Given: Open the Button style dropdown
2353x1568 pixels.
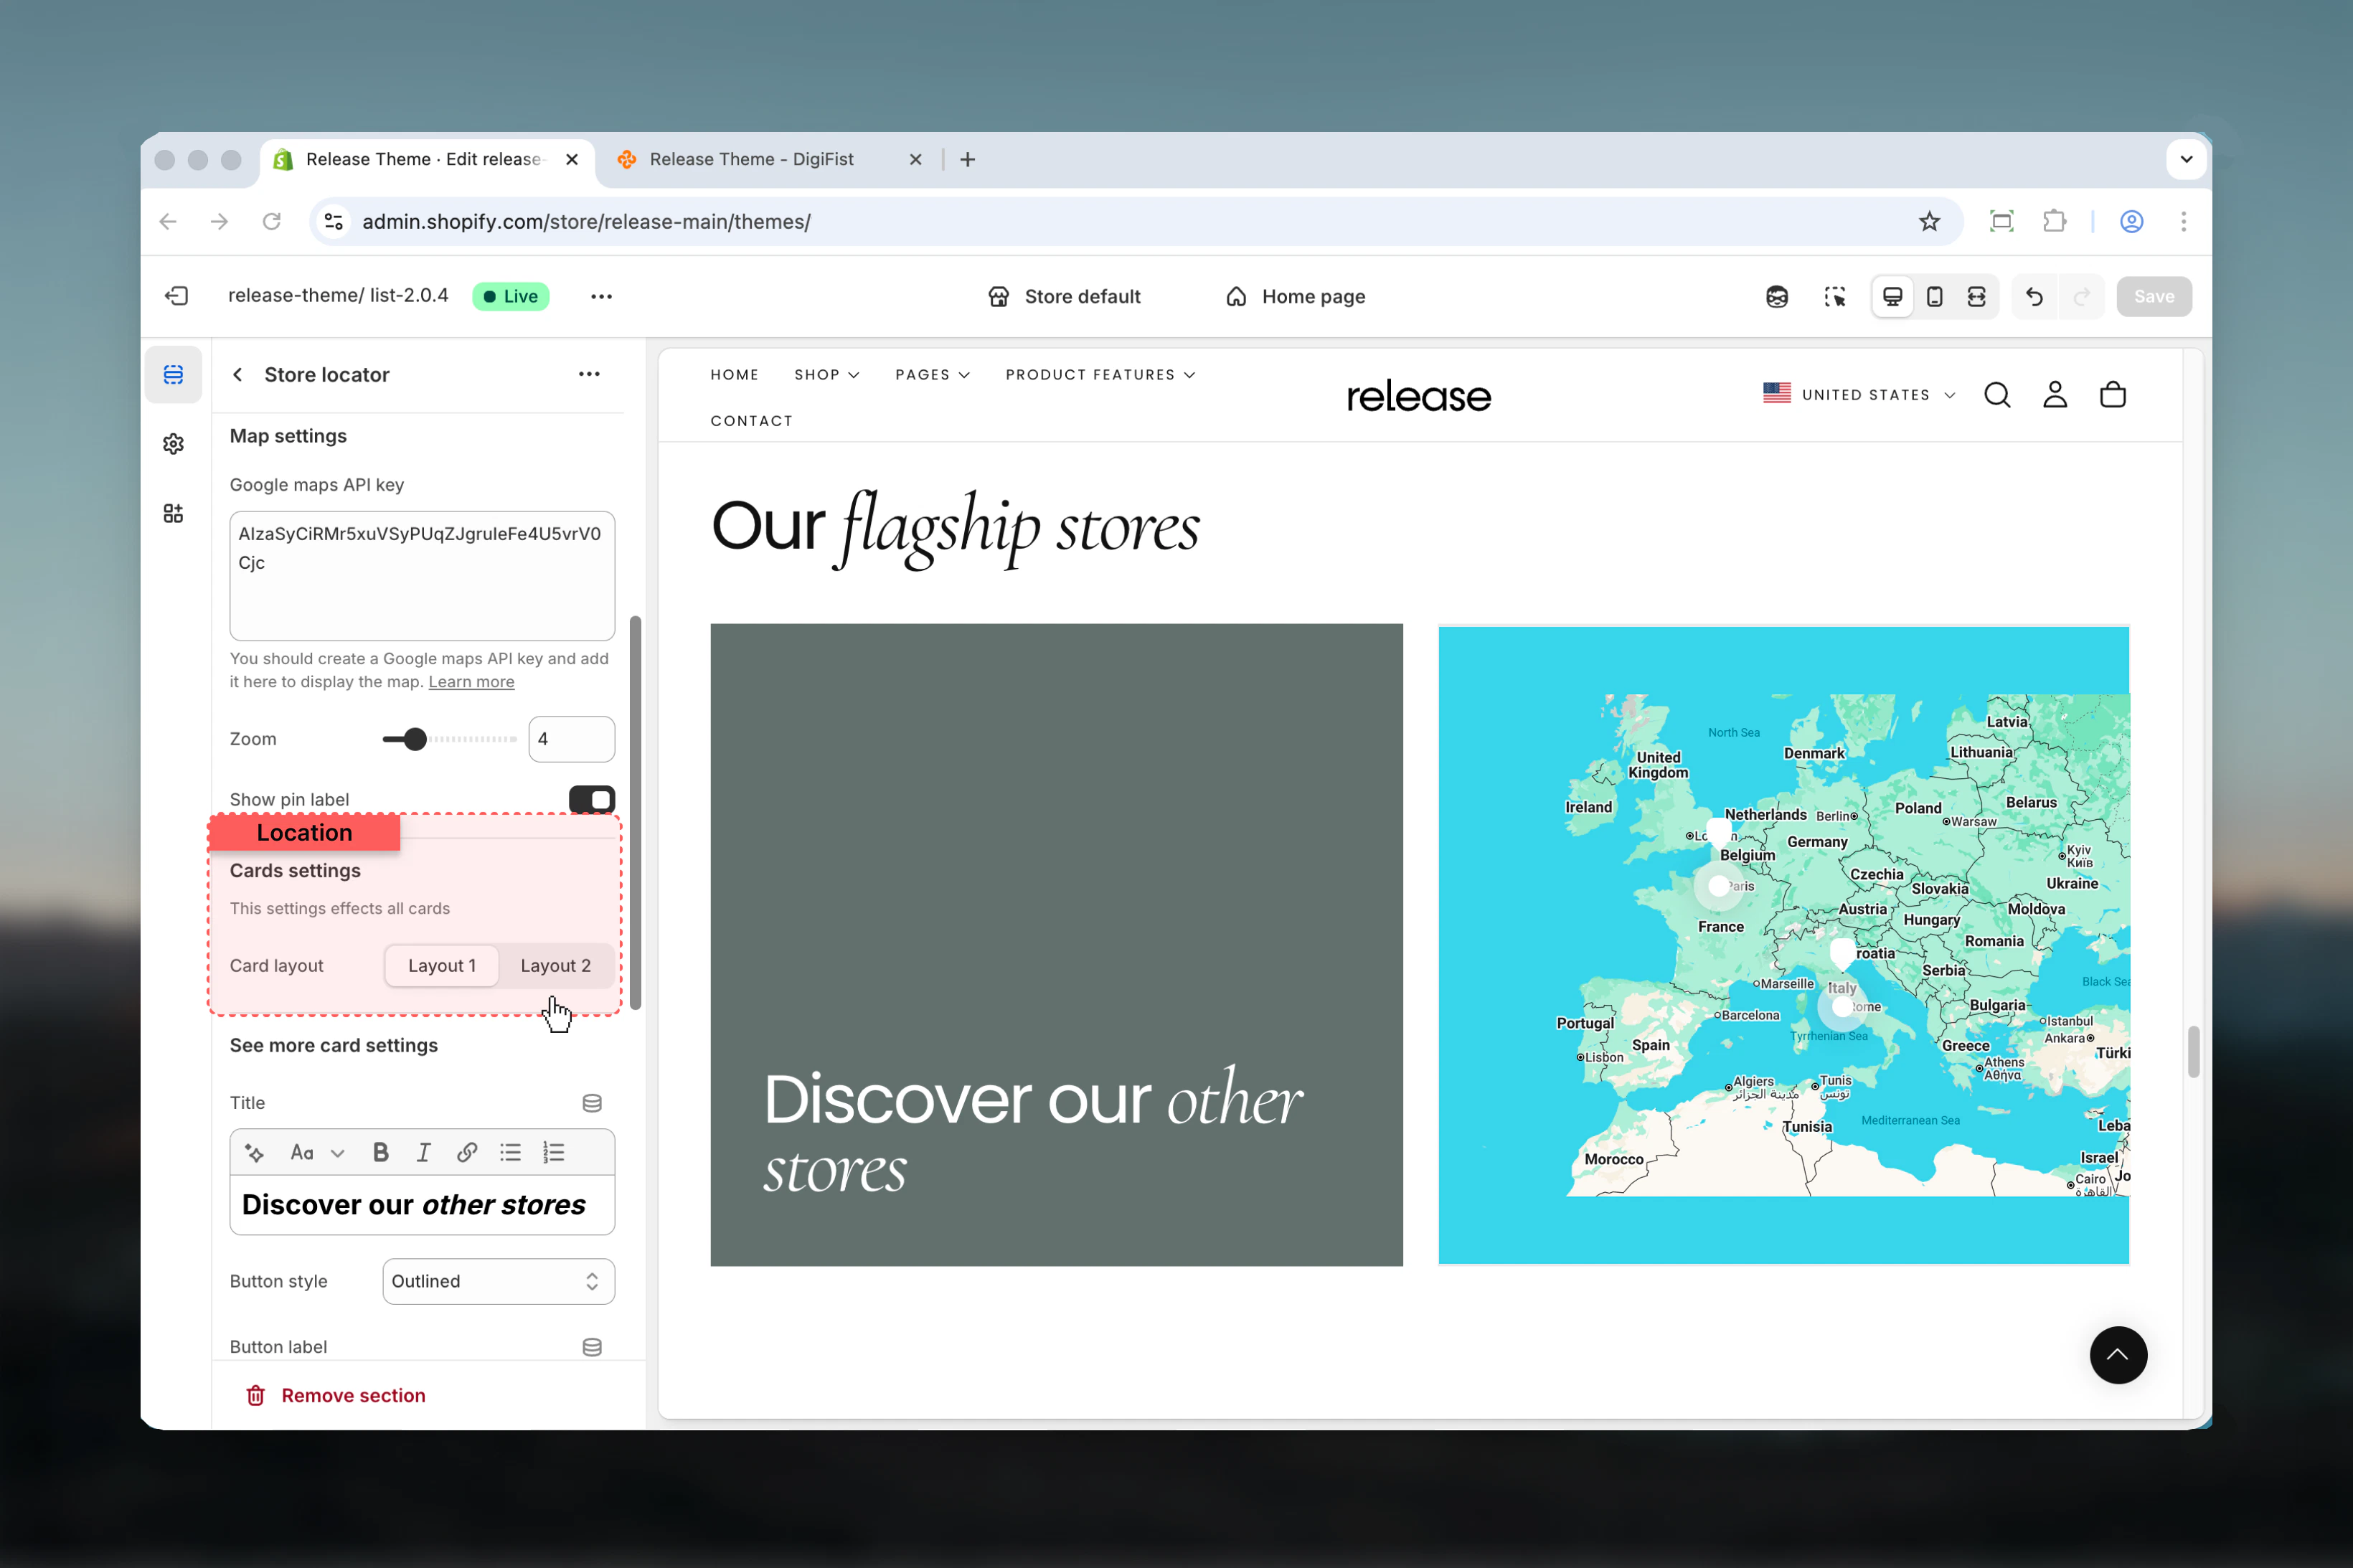Looking at the screenshot, I should tap(498, 1281).
